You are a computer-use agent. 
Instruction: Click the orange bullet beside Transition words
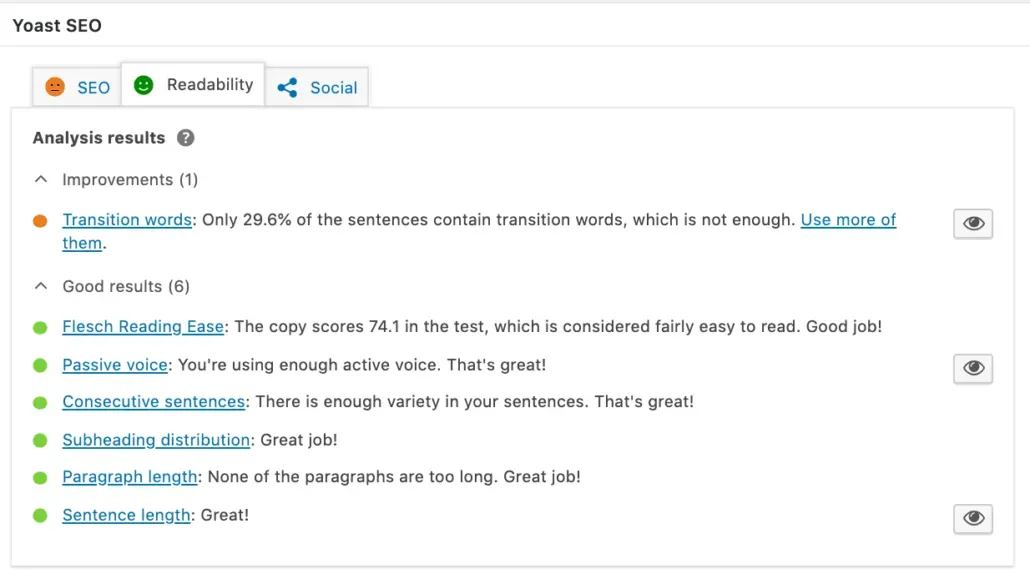(40, 220)
